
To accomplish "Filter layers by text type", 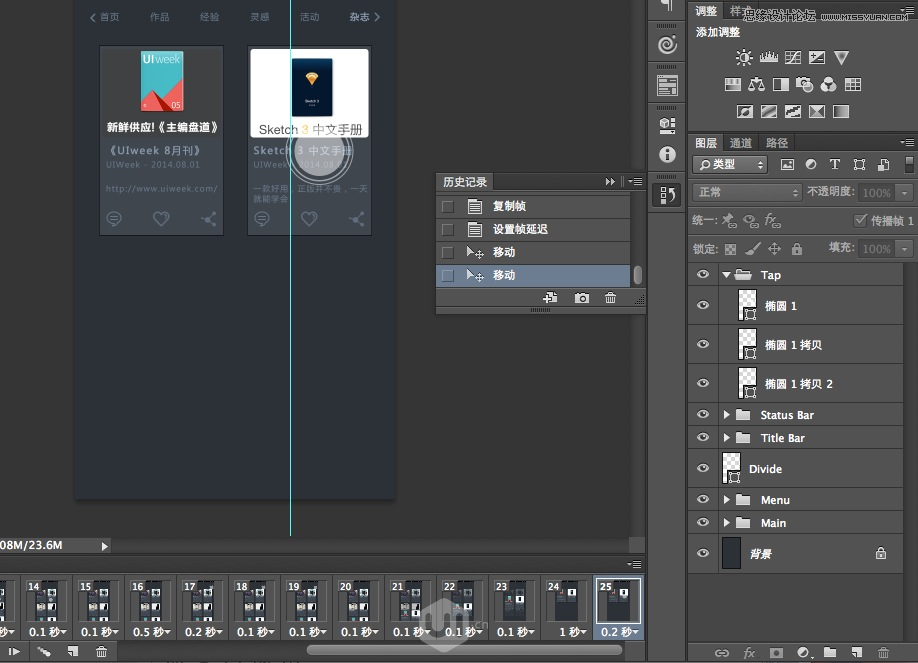I will point(835,165).
